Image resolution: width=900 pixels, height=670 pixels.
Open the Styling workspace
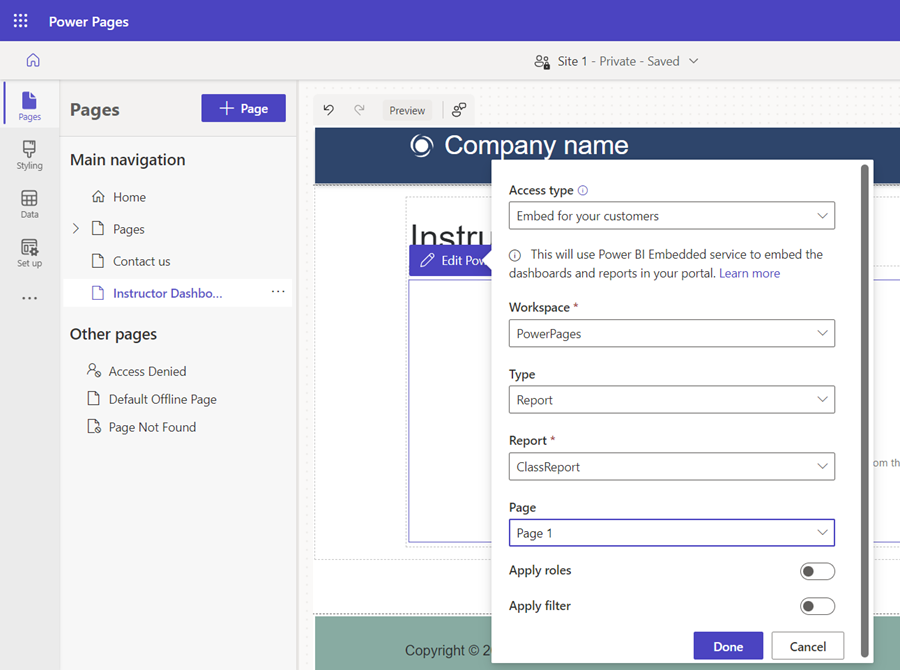coord(29,155)
